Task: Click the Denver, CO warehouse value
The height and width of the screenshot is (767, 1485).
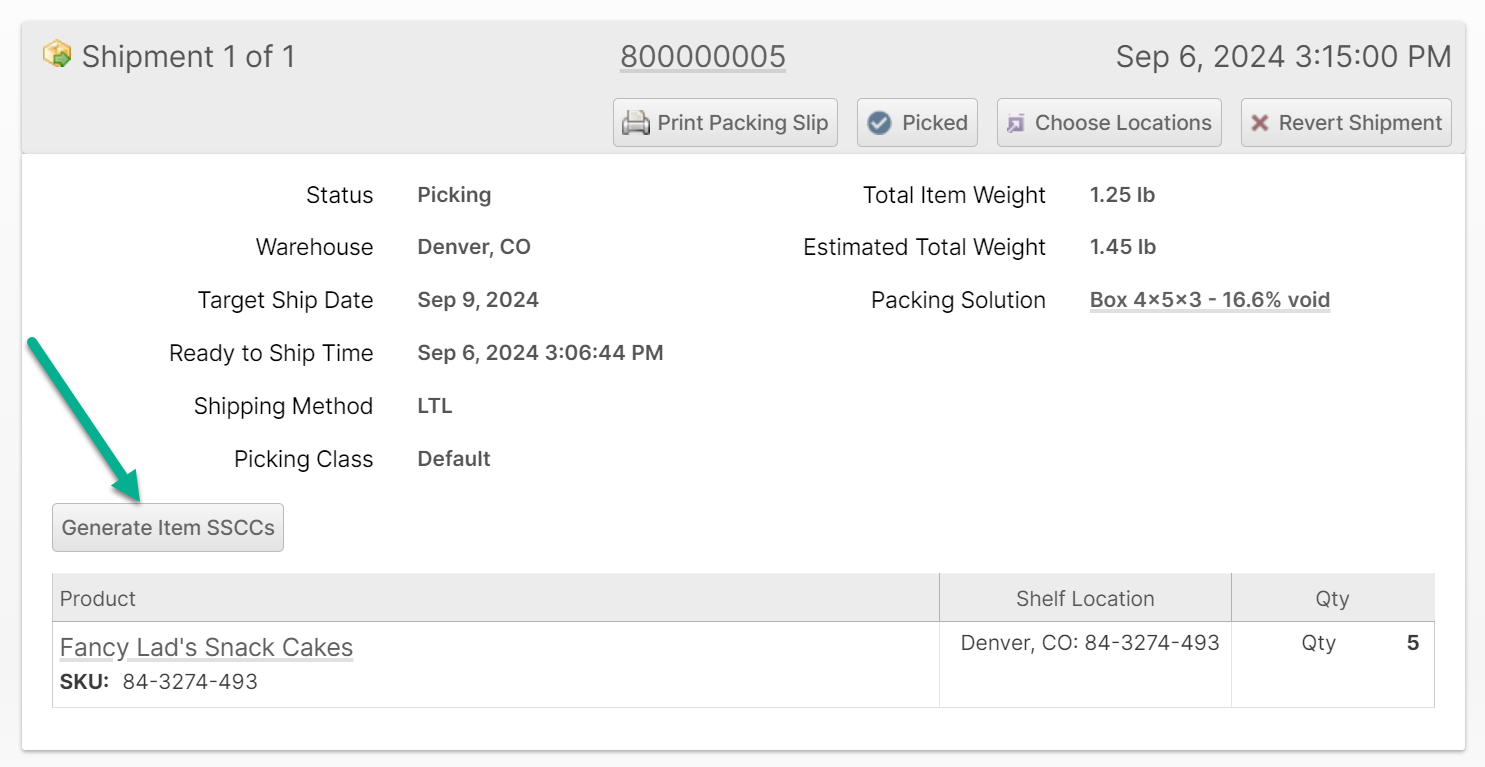Action: click(474, 247)
